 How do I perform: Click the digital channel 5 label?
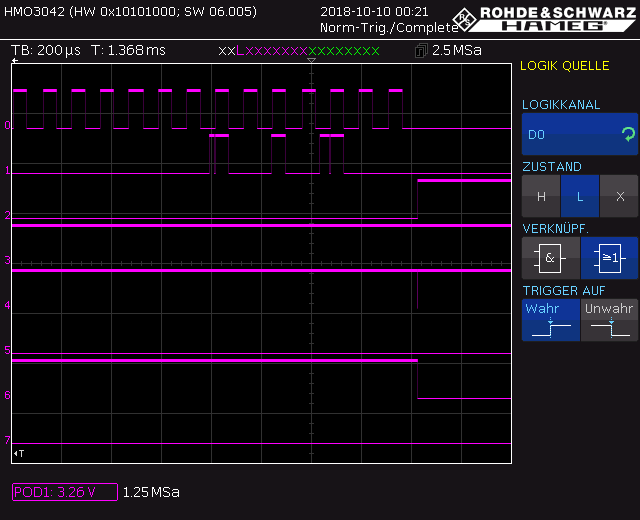[x=7, y=350]
